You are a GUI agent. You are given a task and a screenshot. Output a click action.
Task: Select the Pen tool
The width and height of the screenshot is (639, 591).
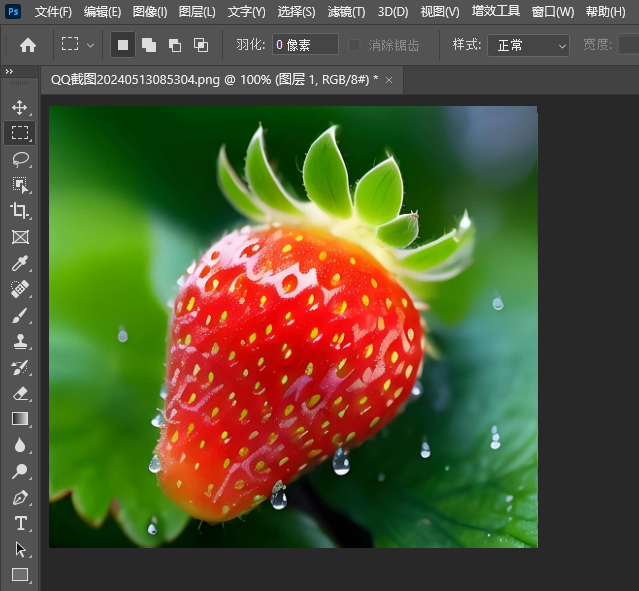tap(20, 497)
